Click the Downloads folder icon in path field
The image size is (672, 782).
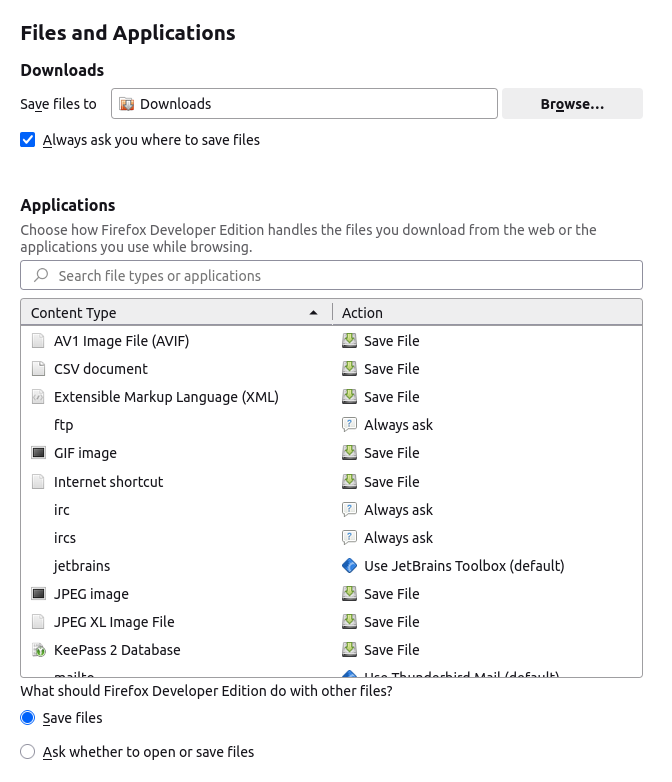(127, 104)
